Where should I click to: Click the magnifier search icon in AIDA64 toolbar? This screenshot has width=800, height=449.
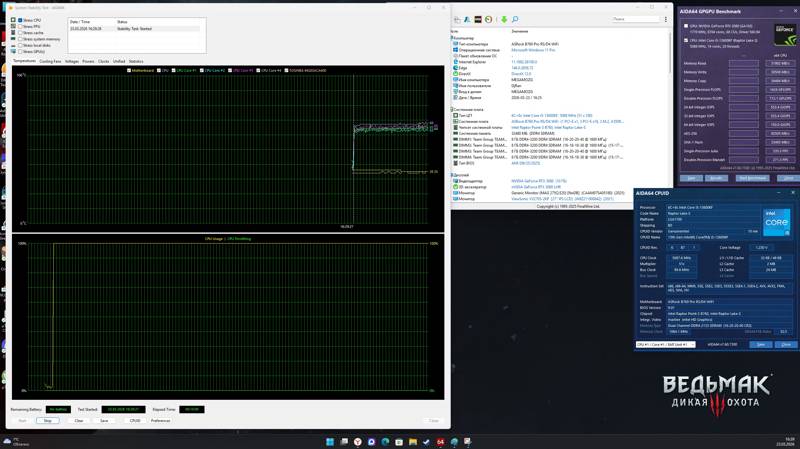(x=515, y=19)
